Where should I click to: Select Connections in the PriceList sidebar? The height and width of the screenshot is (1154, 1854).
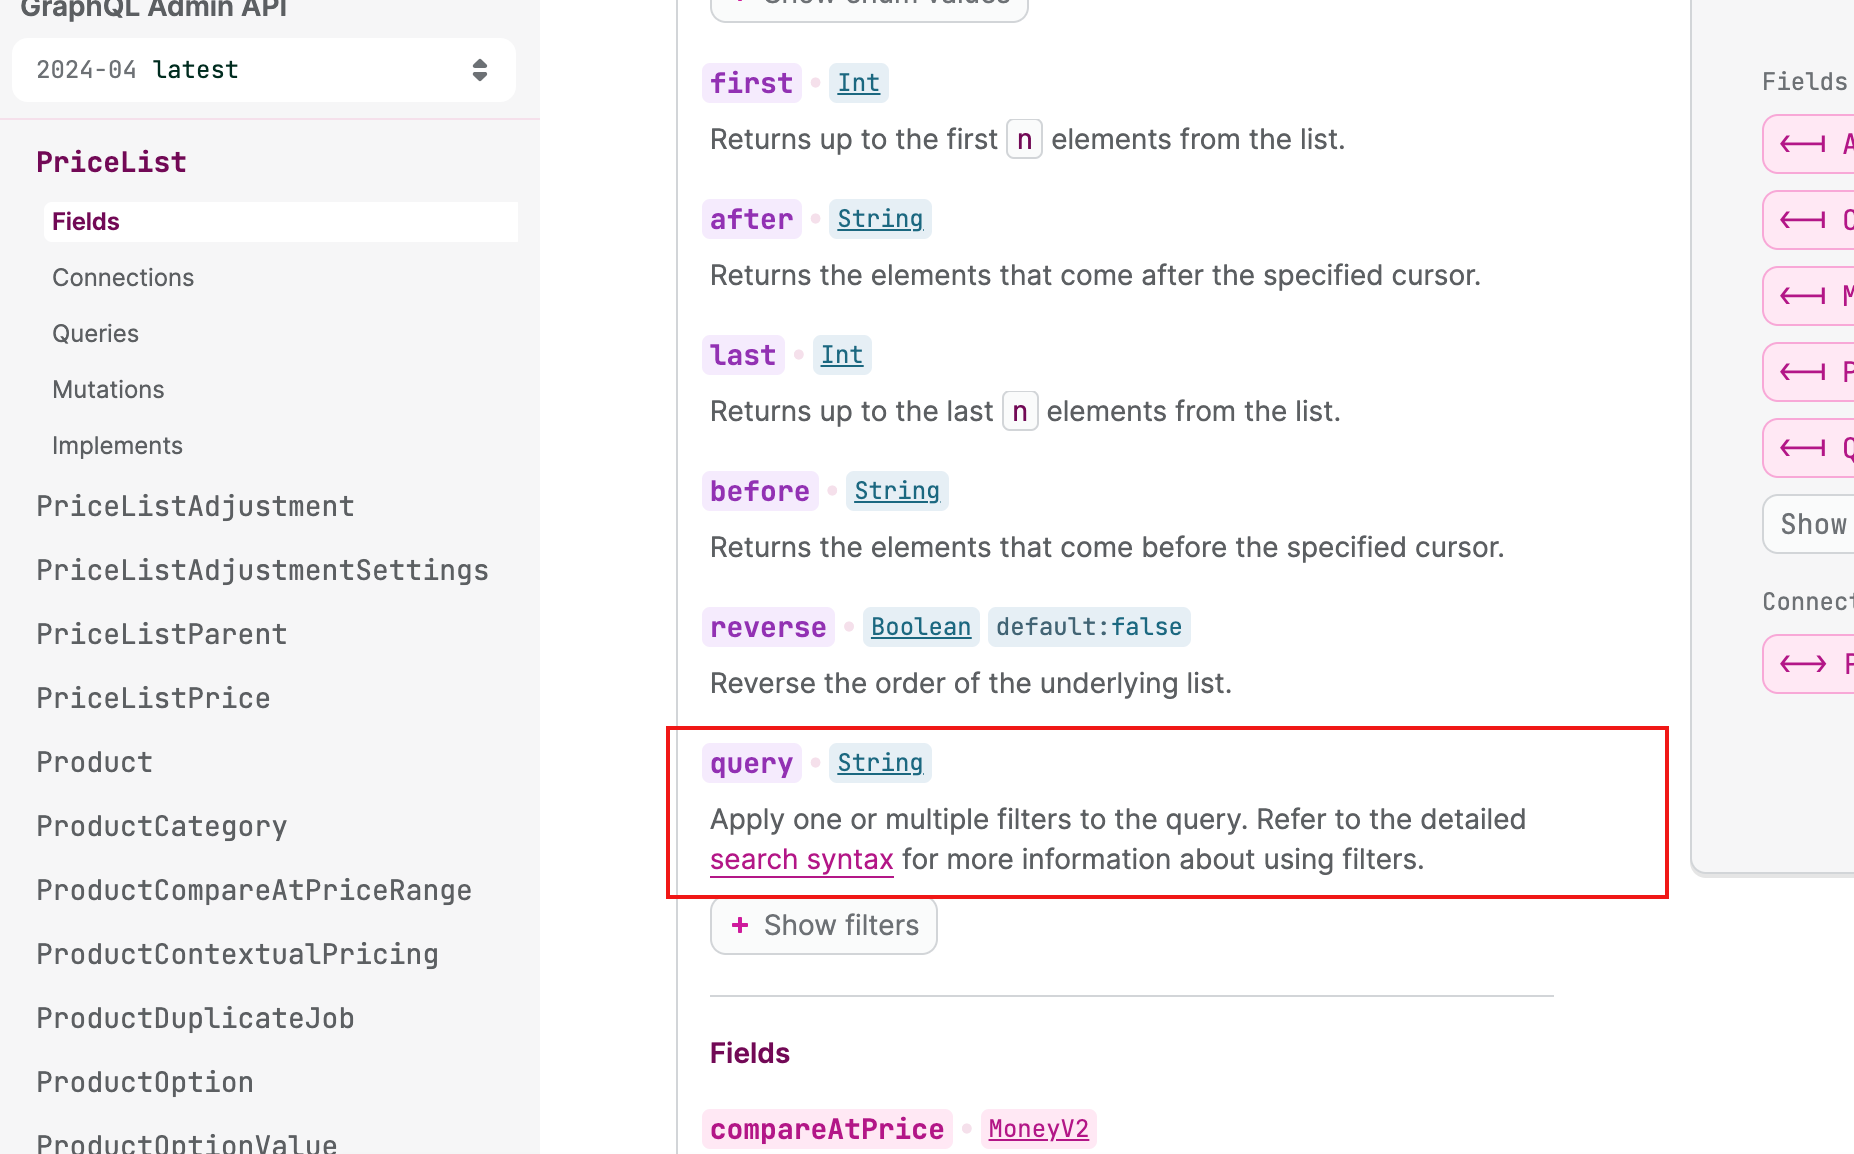[x=123, y=277]
